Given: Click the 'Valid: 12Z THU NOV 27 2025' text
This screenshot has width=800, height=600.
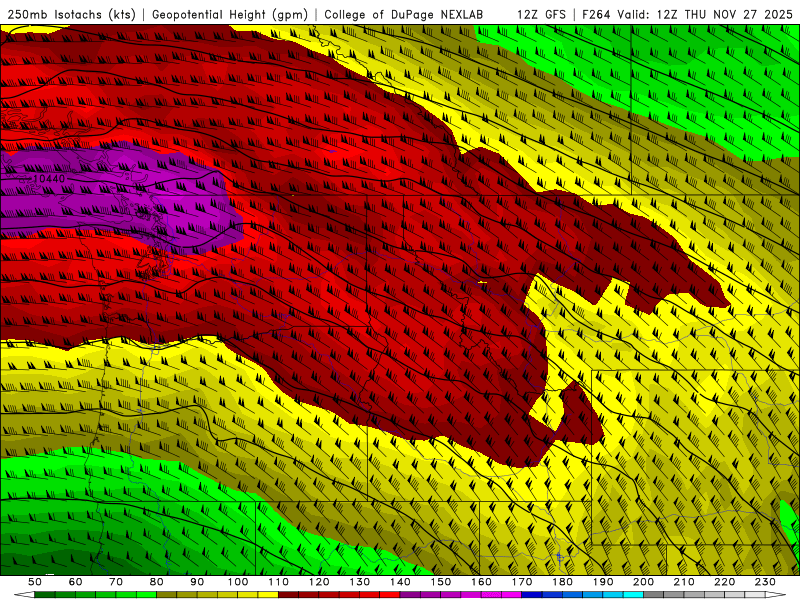Looking at the screenshot, I should tap(705, 14).
